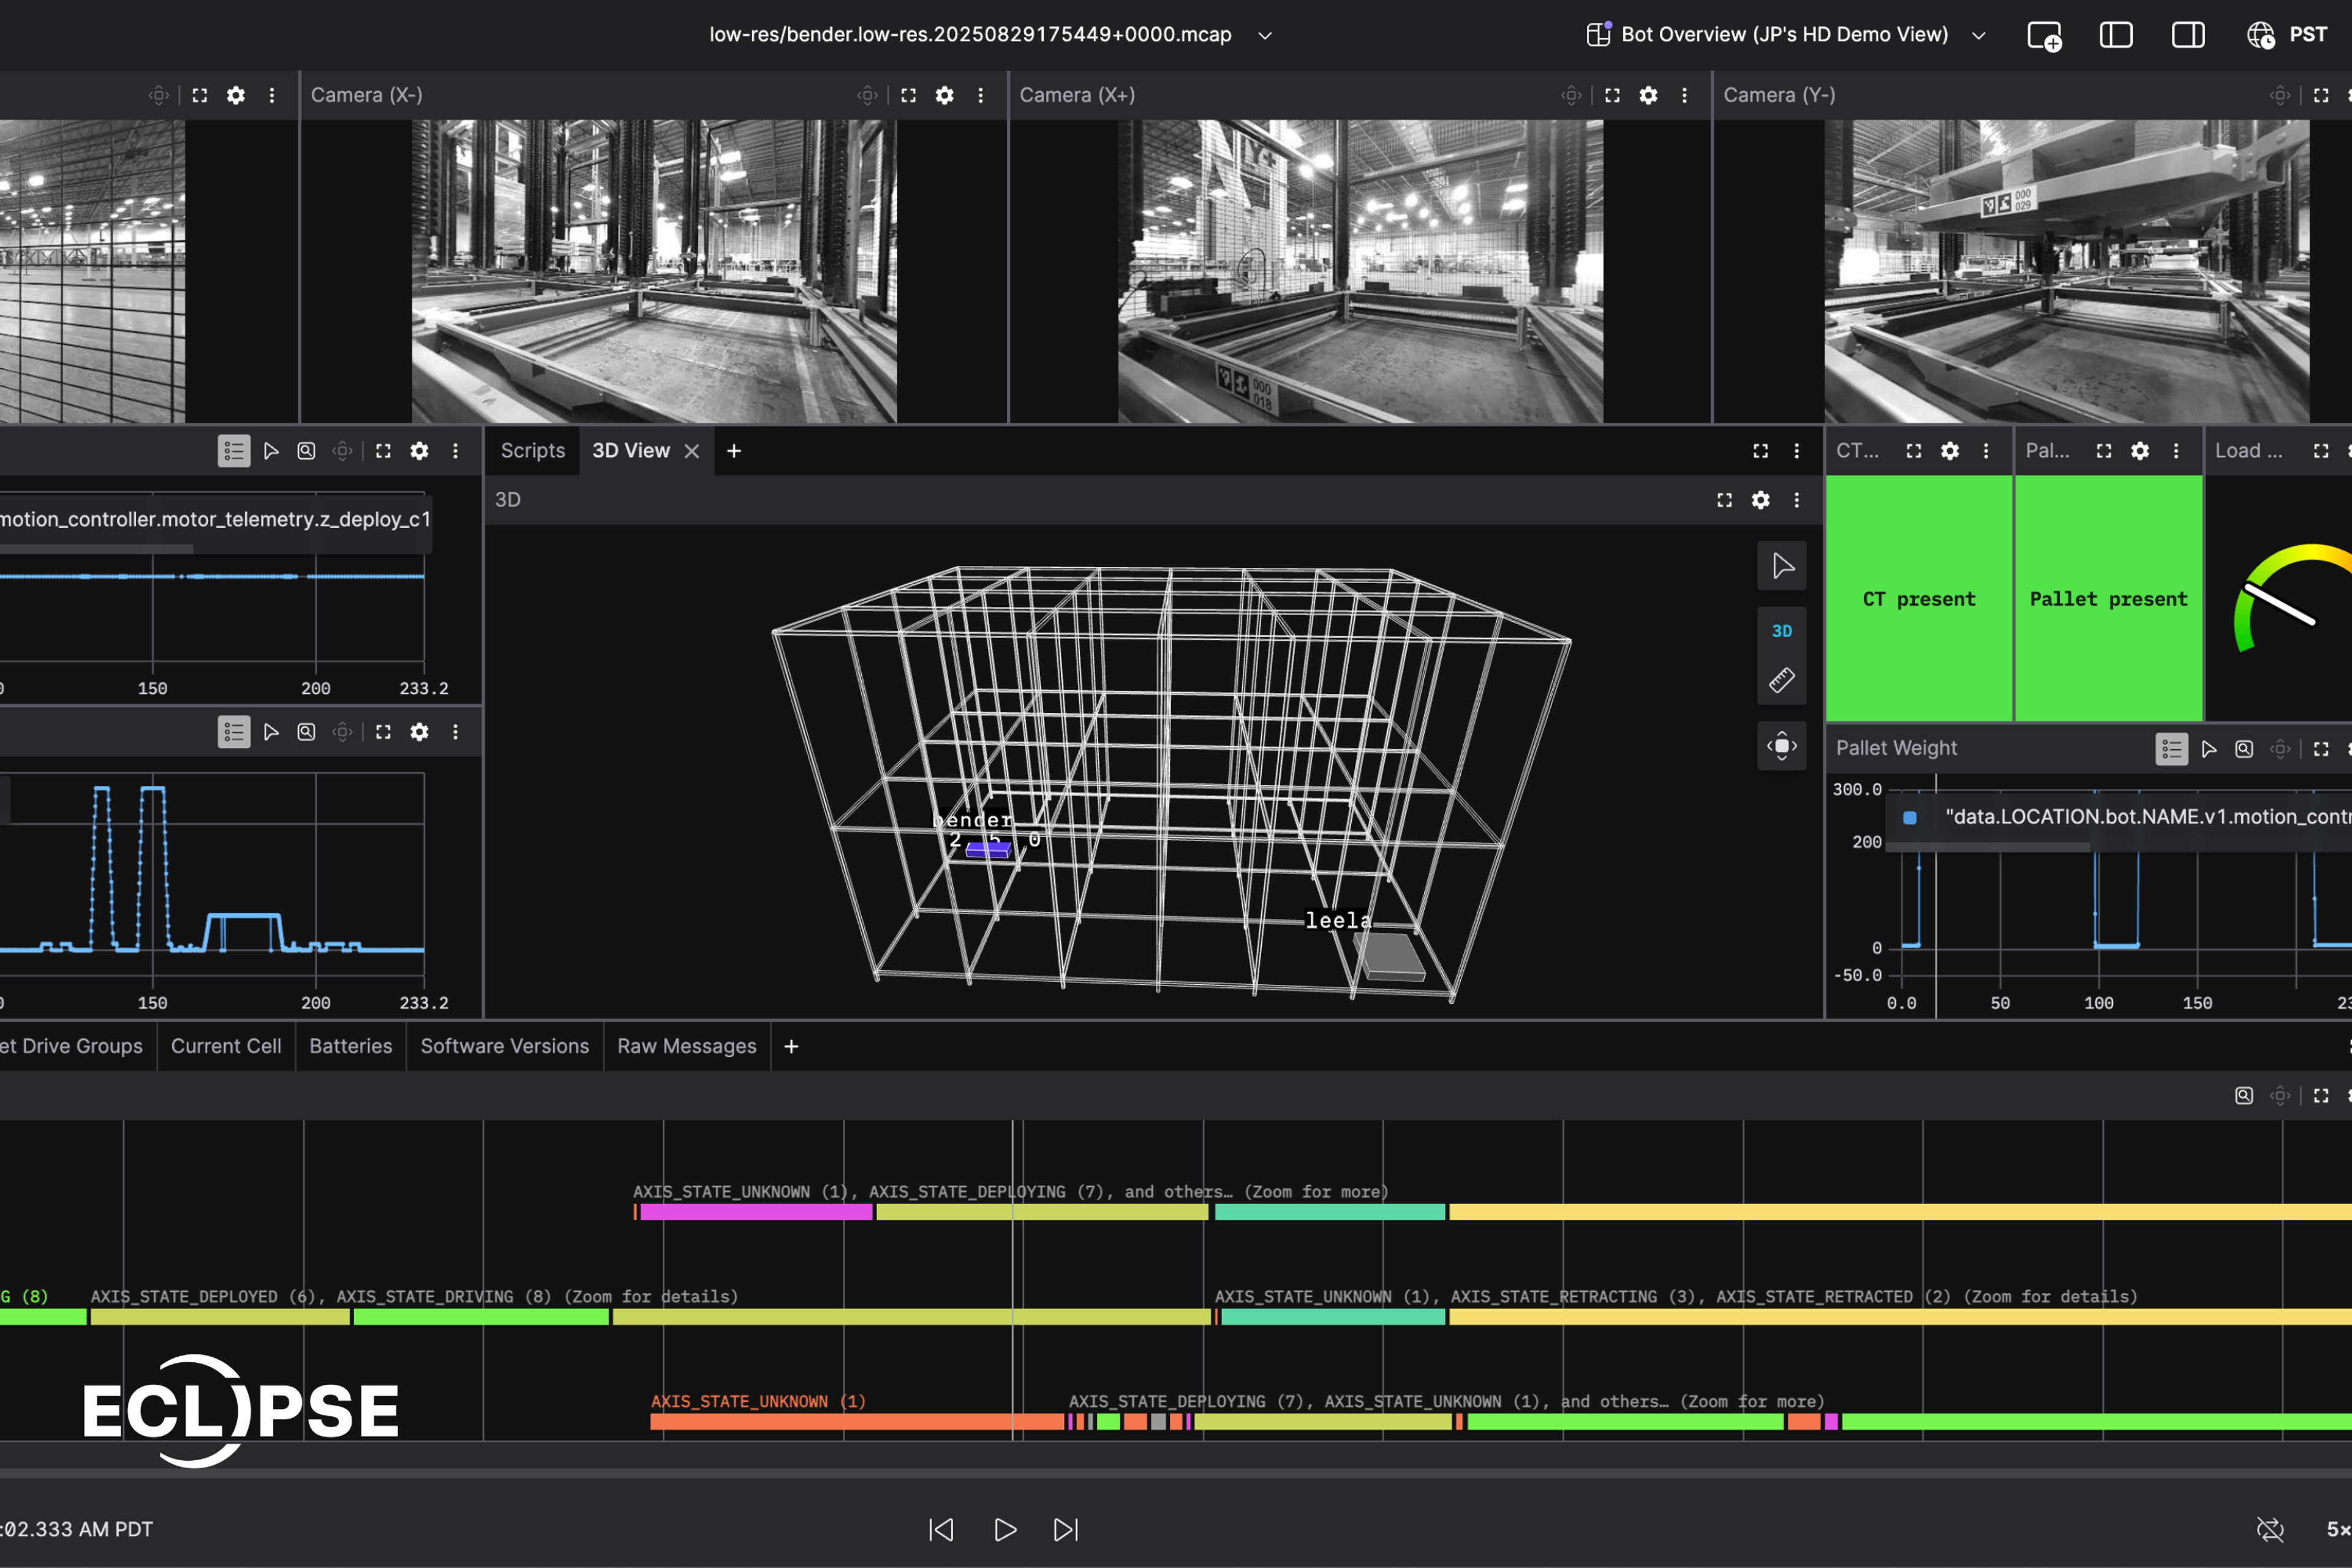Screen dimensions: 2352x1568
Task: Click the playback timeline scrubber bar
Action: pos(1176,1473)
